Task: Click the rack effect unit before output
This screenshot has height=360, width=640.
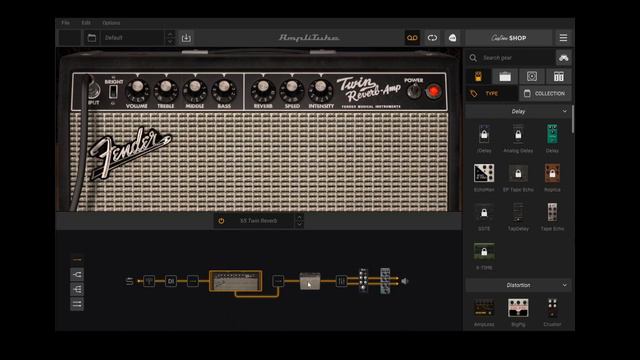Action: point(385,281)
